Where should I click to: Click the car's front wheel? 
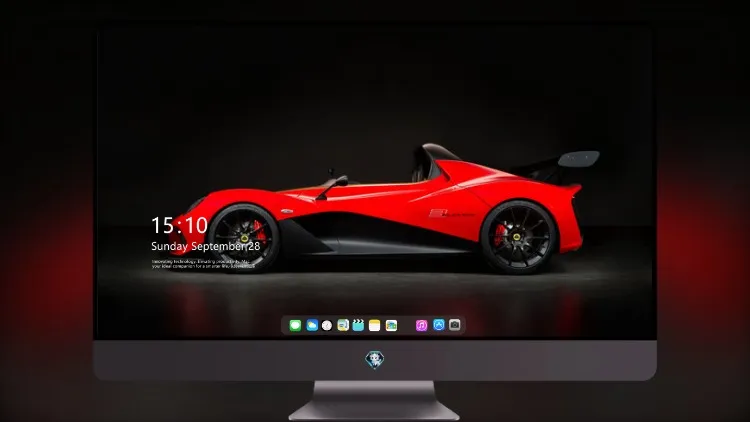pos(244,238)
